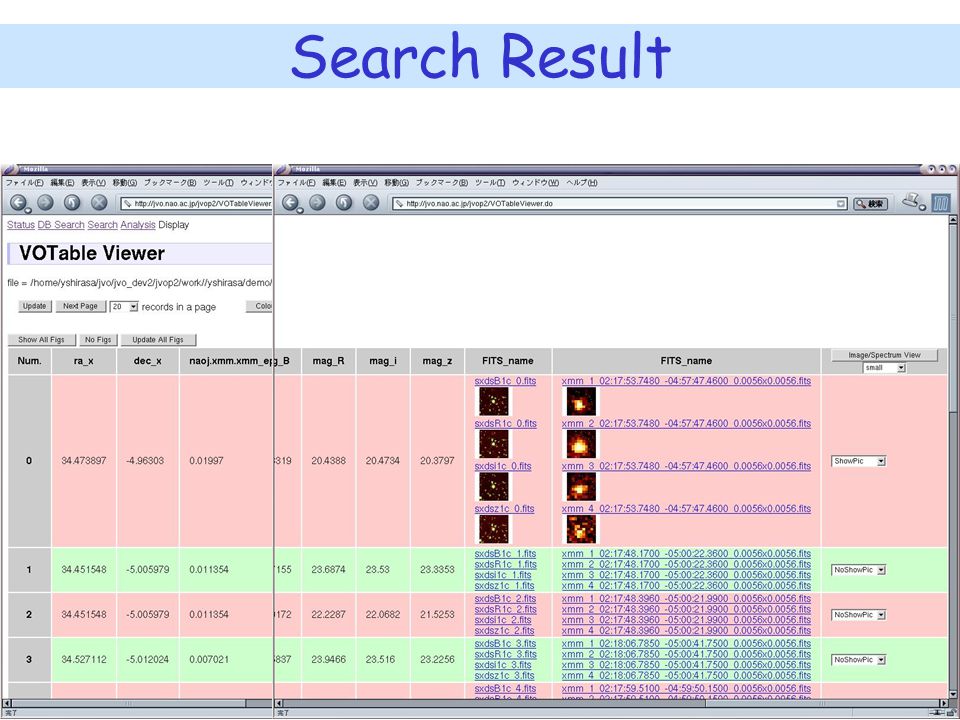Image resolution: width=960 pixels, height=720 pixels.
Task: Click right window vertical scrollbar
Action: click(x=953, y=456)
